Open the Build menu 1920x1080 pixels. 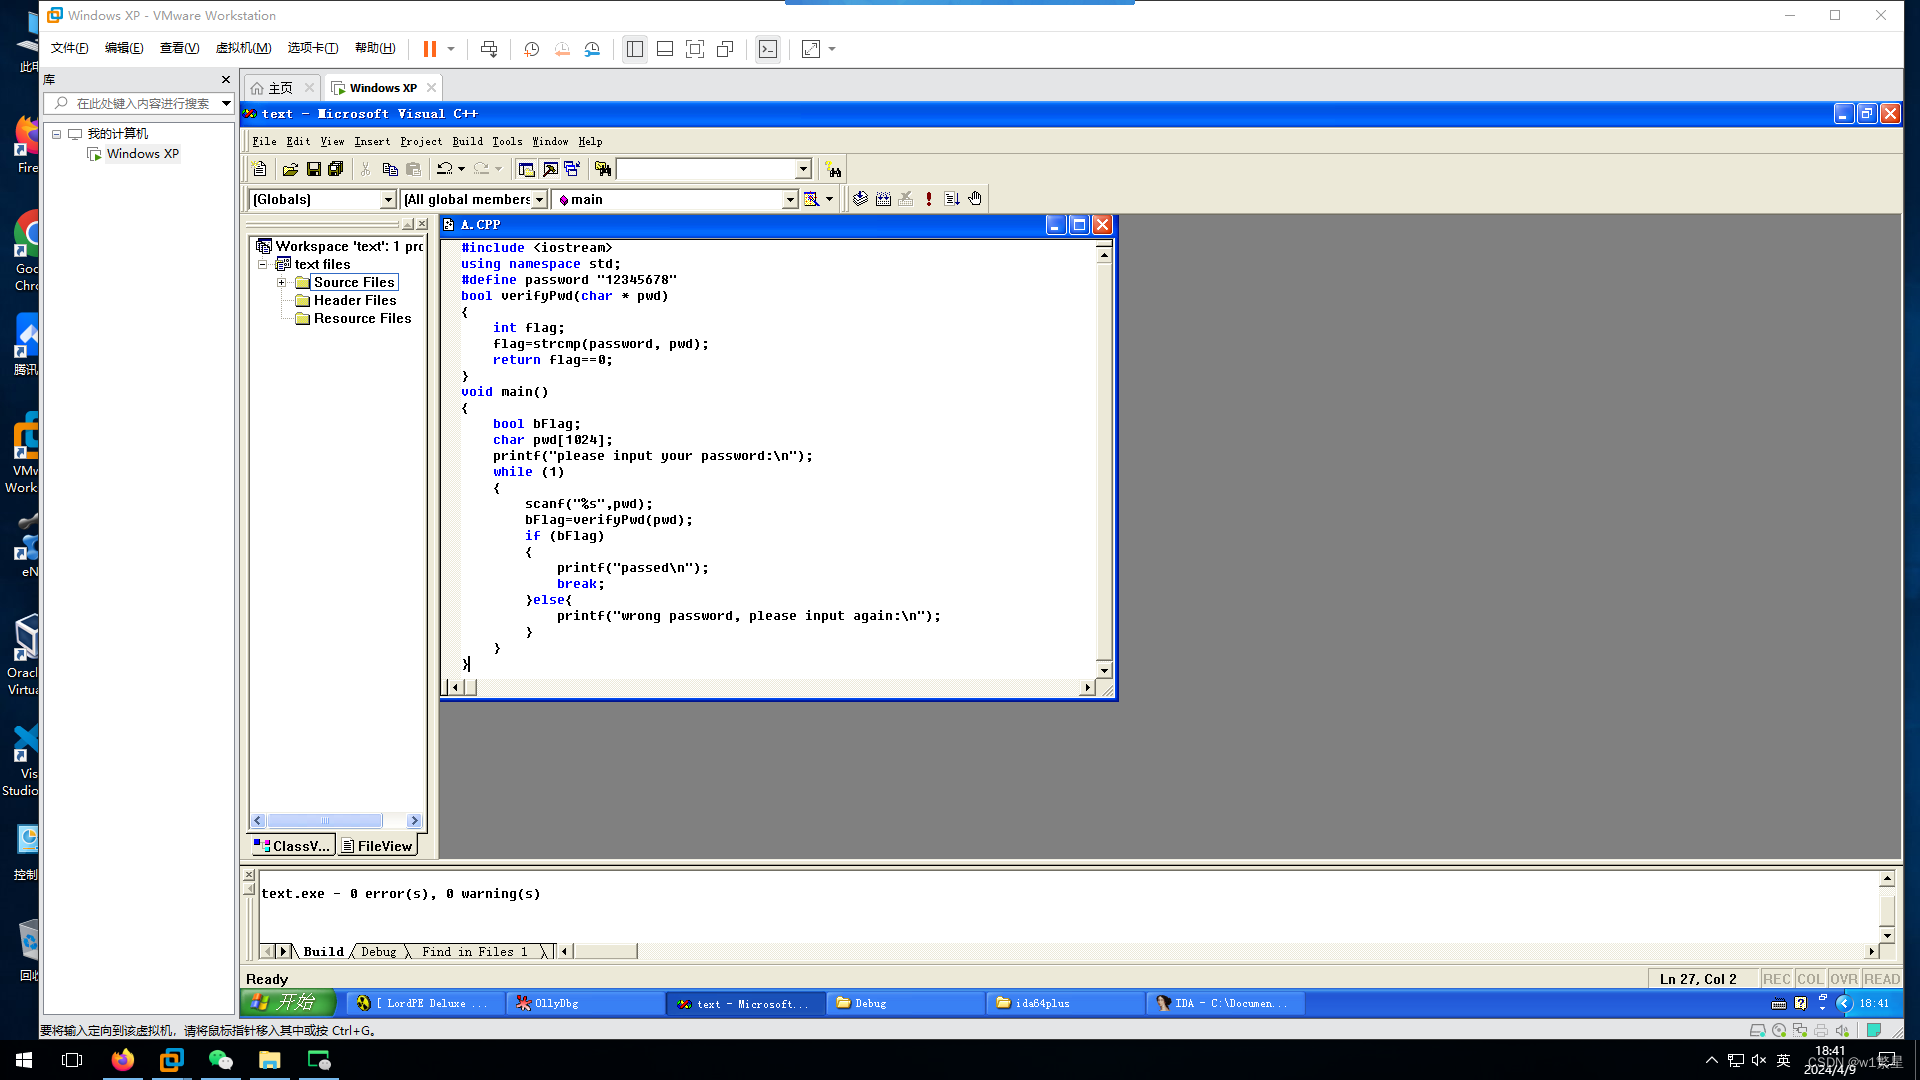pos(467,141)
